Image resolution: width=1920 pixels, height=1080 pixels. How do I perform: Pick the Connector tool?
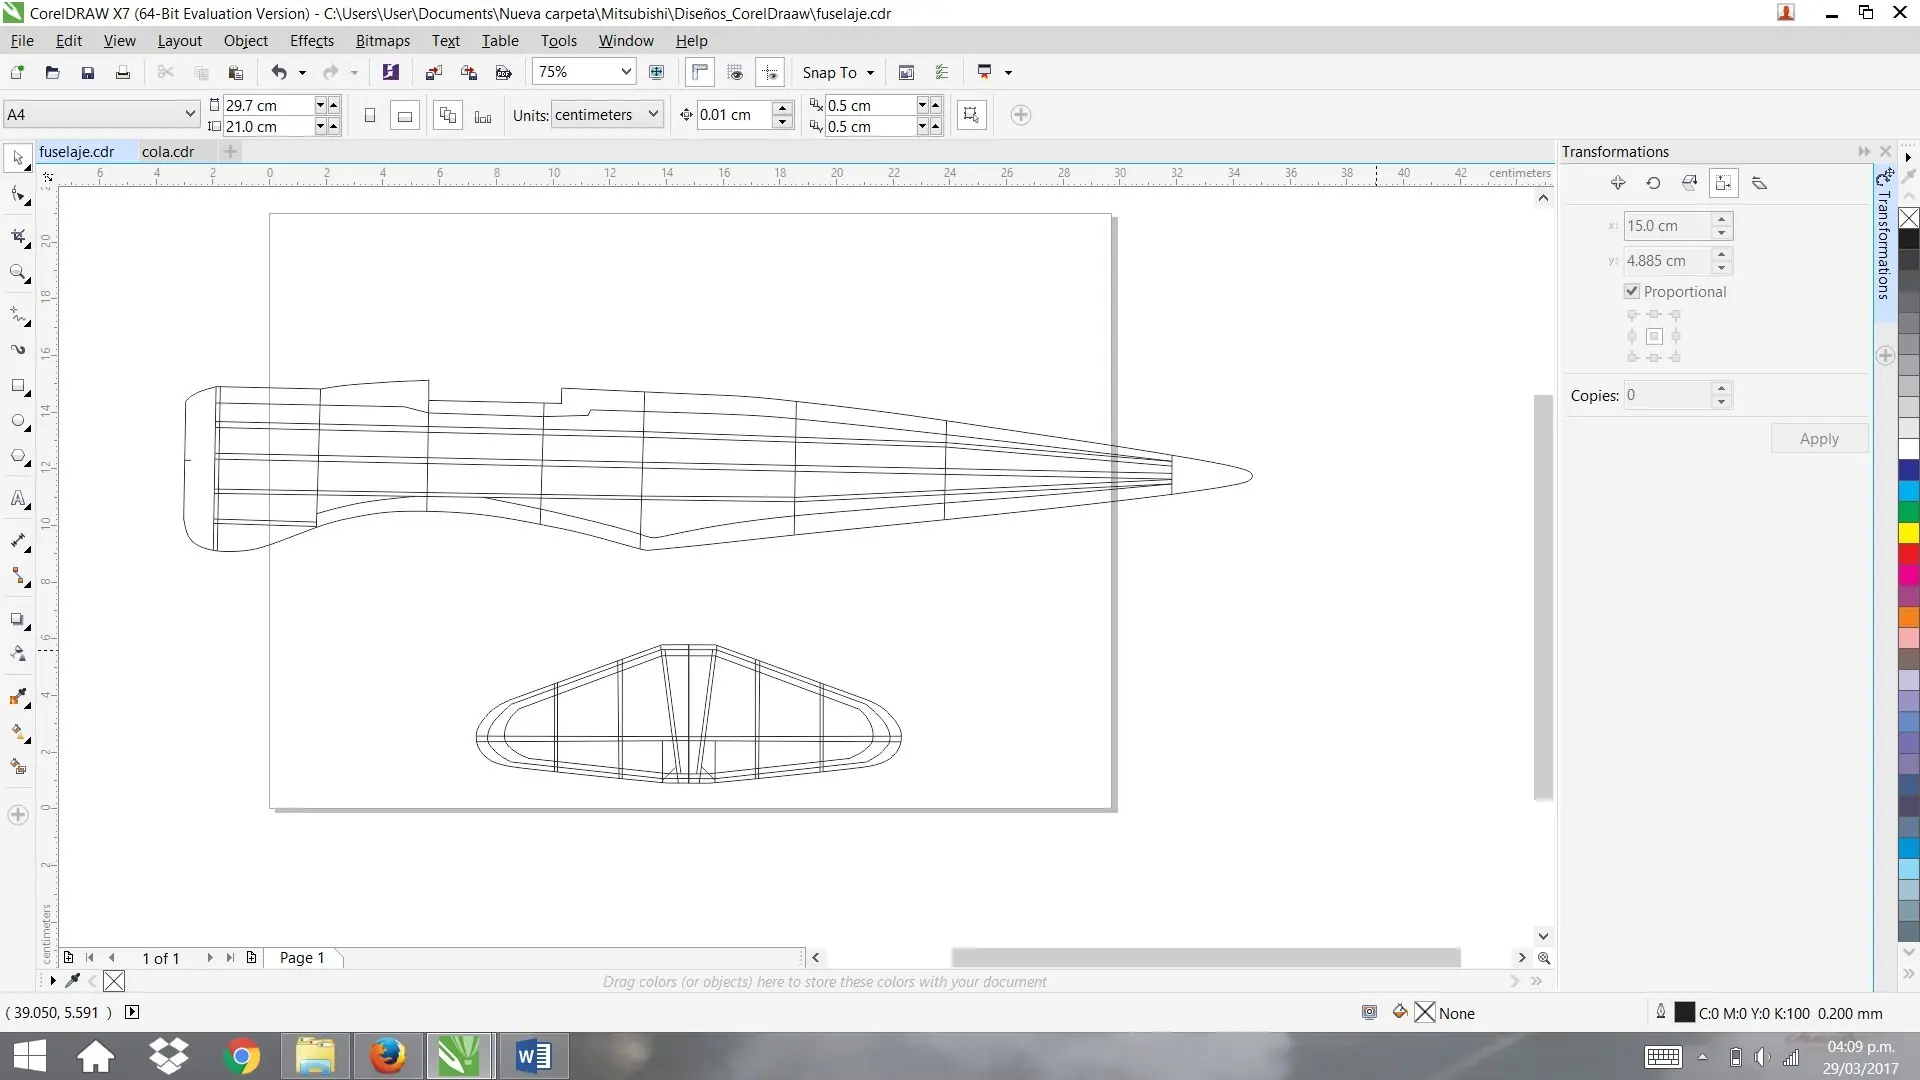(18, 577)
